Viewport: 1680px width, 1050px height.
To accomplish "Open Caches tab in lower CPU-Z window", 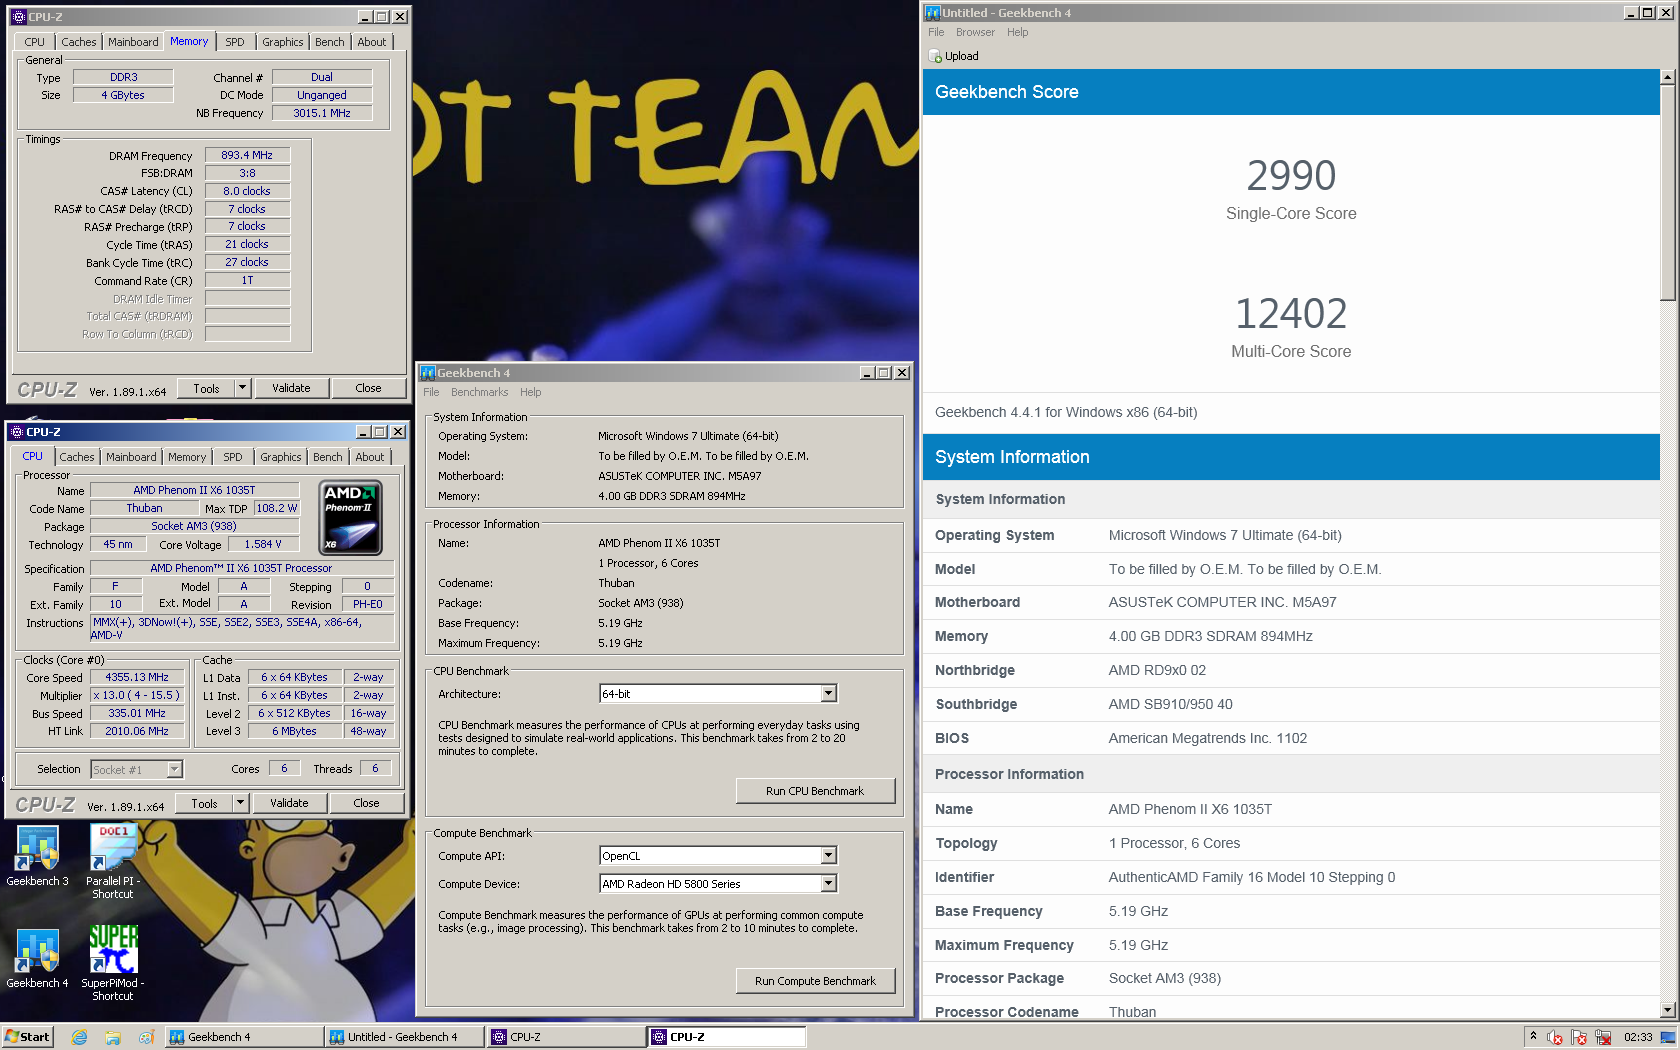I will coord(76,457).
